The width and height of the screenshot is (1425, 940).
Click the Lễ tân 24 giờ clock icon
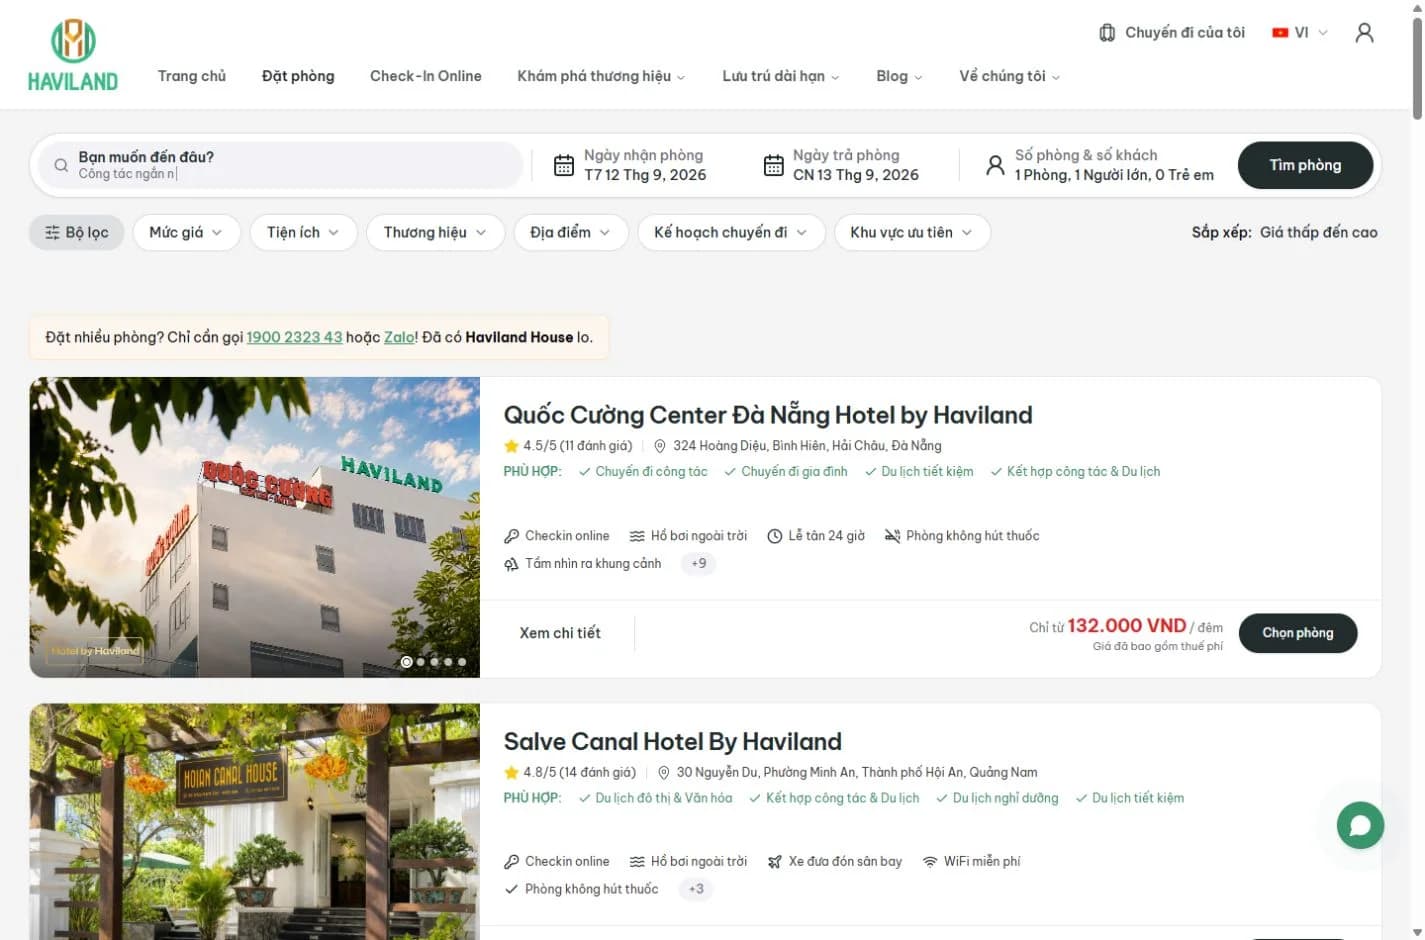click(774, 536)
